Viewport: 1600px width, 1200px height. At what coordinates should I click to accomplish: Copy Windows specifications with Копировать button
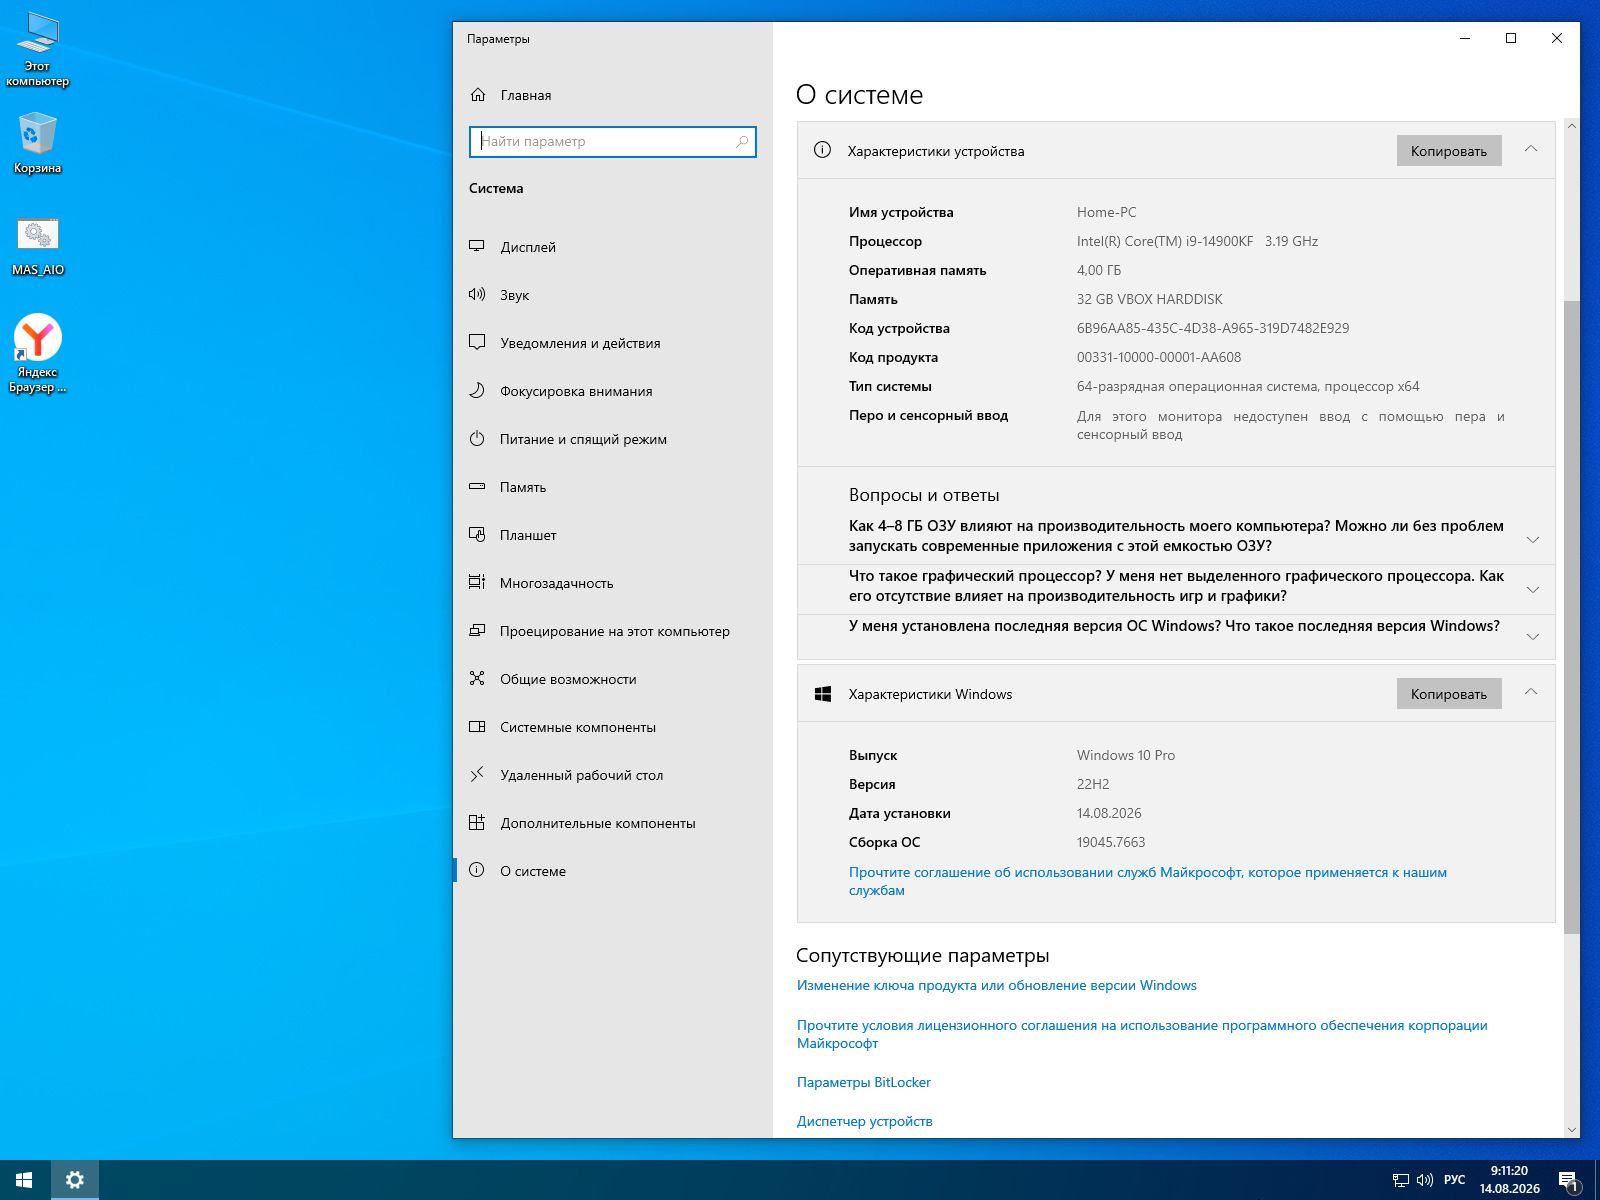click(x=1449, y=694)
